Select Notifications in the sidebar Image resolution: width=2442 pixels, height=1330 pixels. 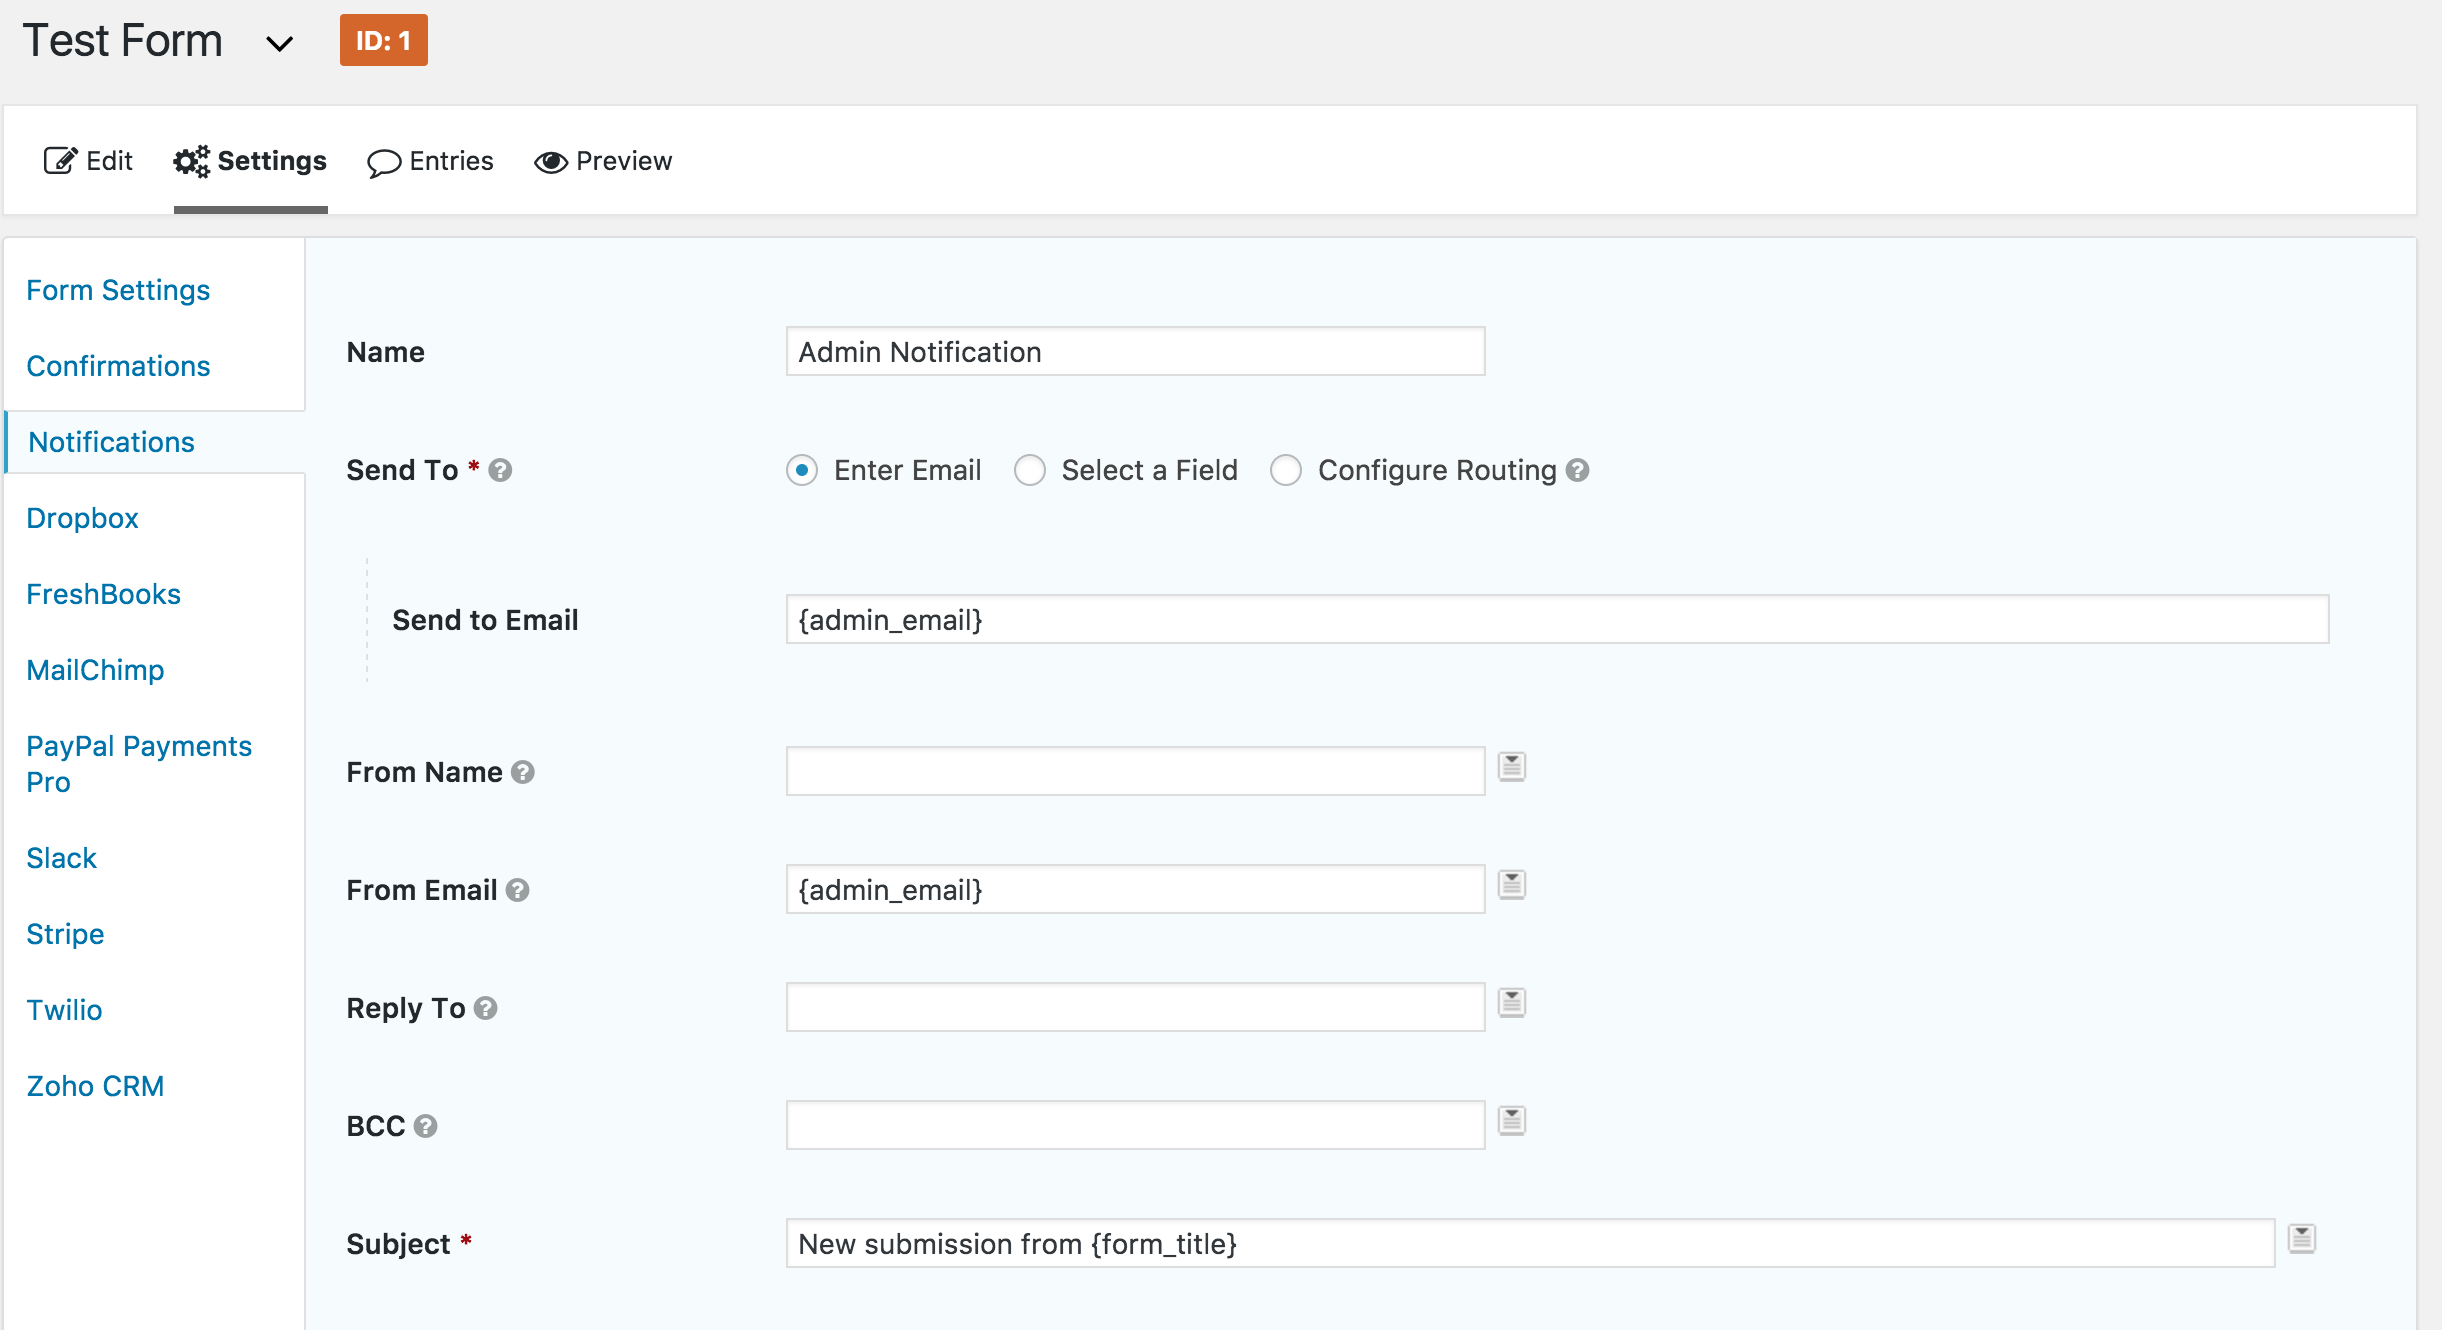(111, 442)
